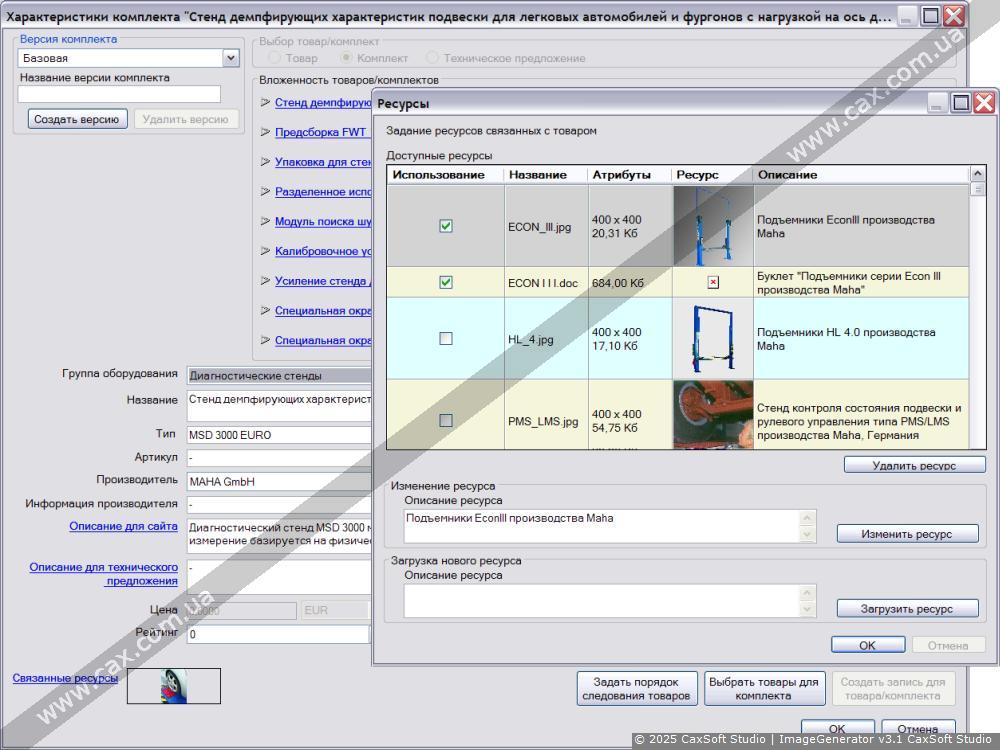1000x750 pixels.
Task: Click the linked resources wheel thumbnail
Action: tap(174, 686)
